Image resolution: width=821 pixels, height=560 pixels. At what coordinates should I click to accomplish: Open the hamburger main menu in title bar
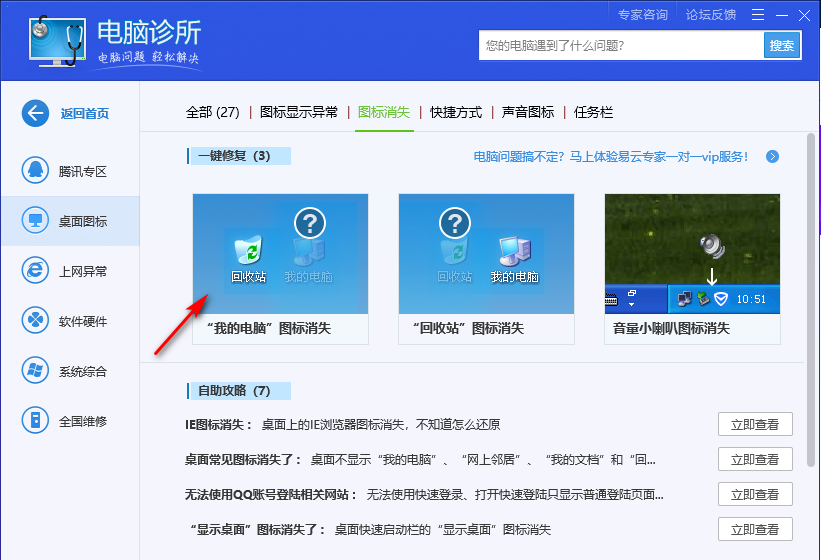point(757,14)
